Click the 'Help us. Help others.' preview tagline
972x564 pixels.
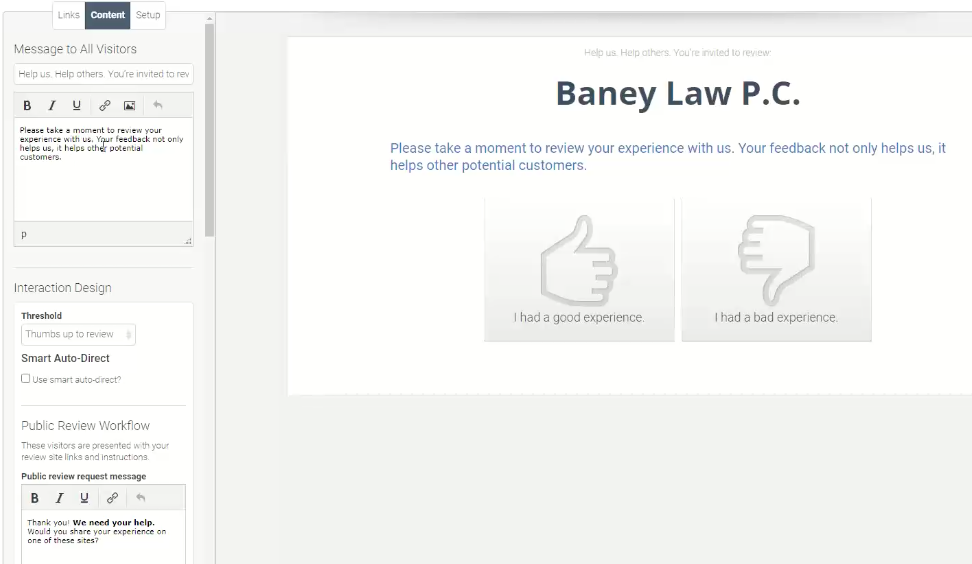[678, 53]
